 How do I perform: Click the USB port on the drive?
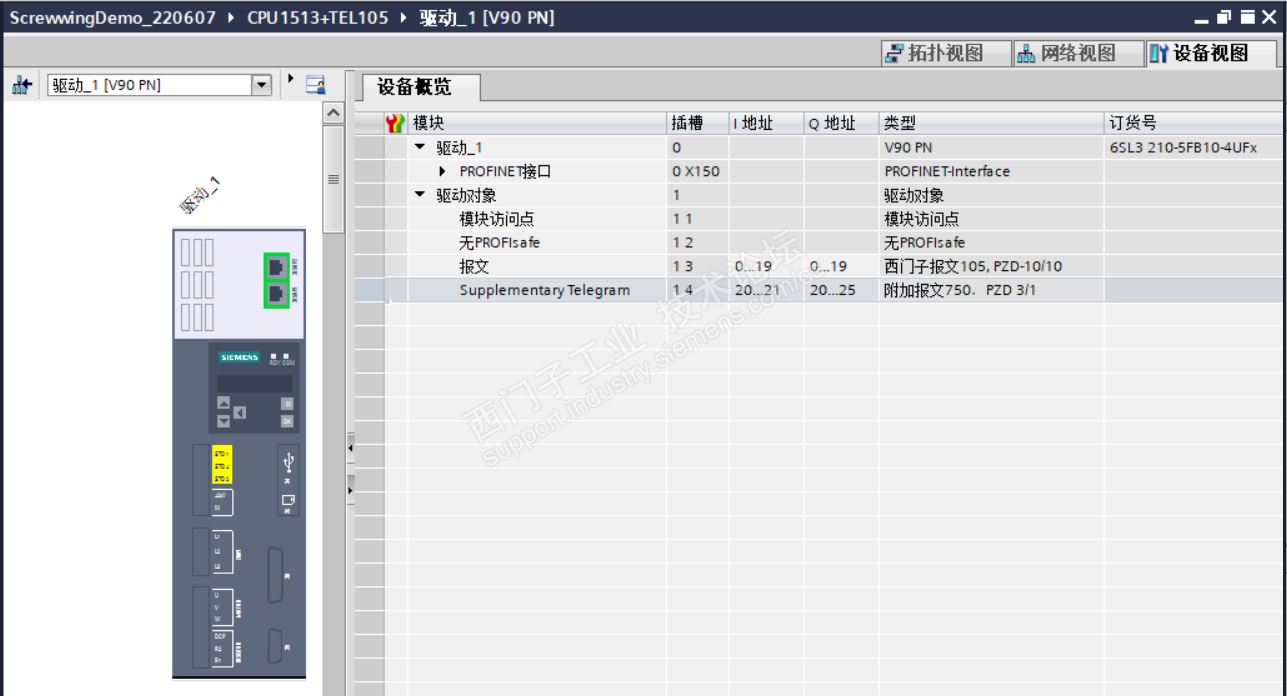288,462
